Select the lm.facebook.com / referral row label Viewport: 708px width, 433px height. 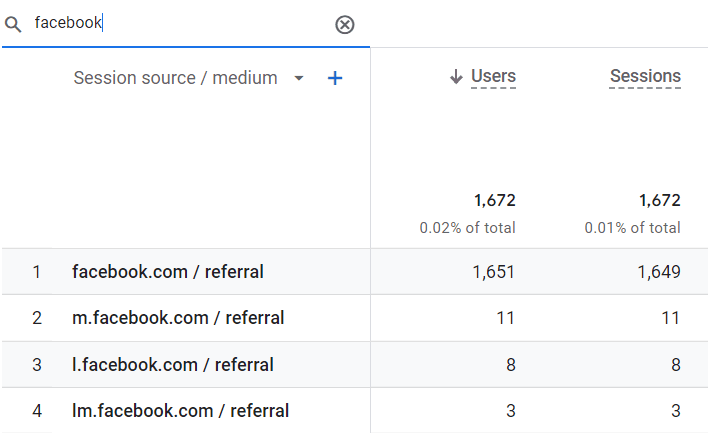pos(180,410)
